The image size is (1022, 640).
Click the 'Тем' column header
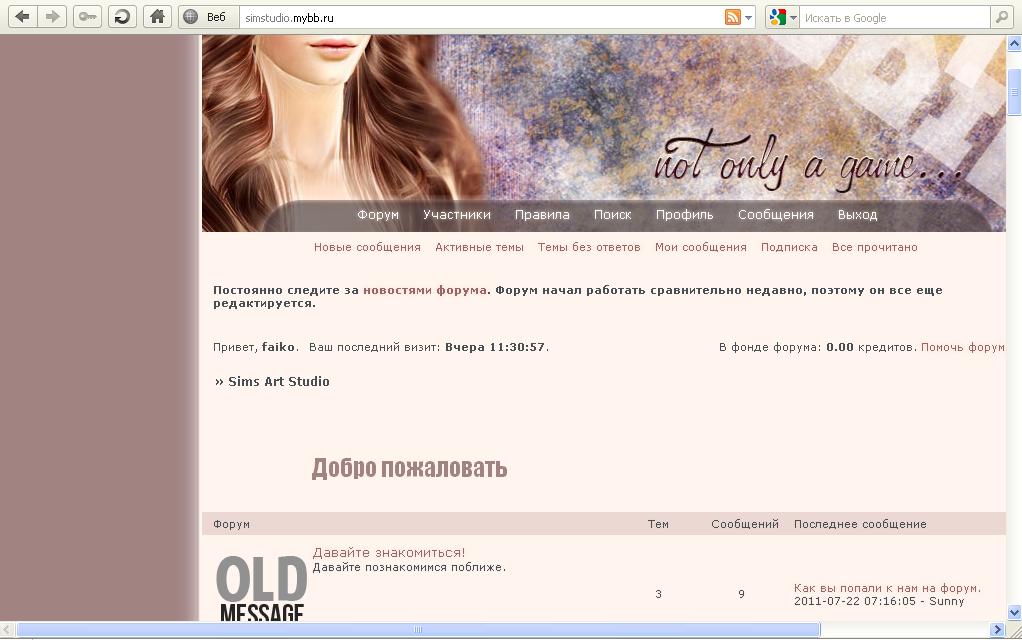coord(658,524)
